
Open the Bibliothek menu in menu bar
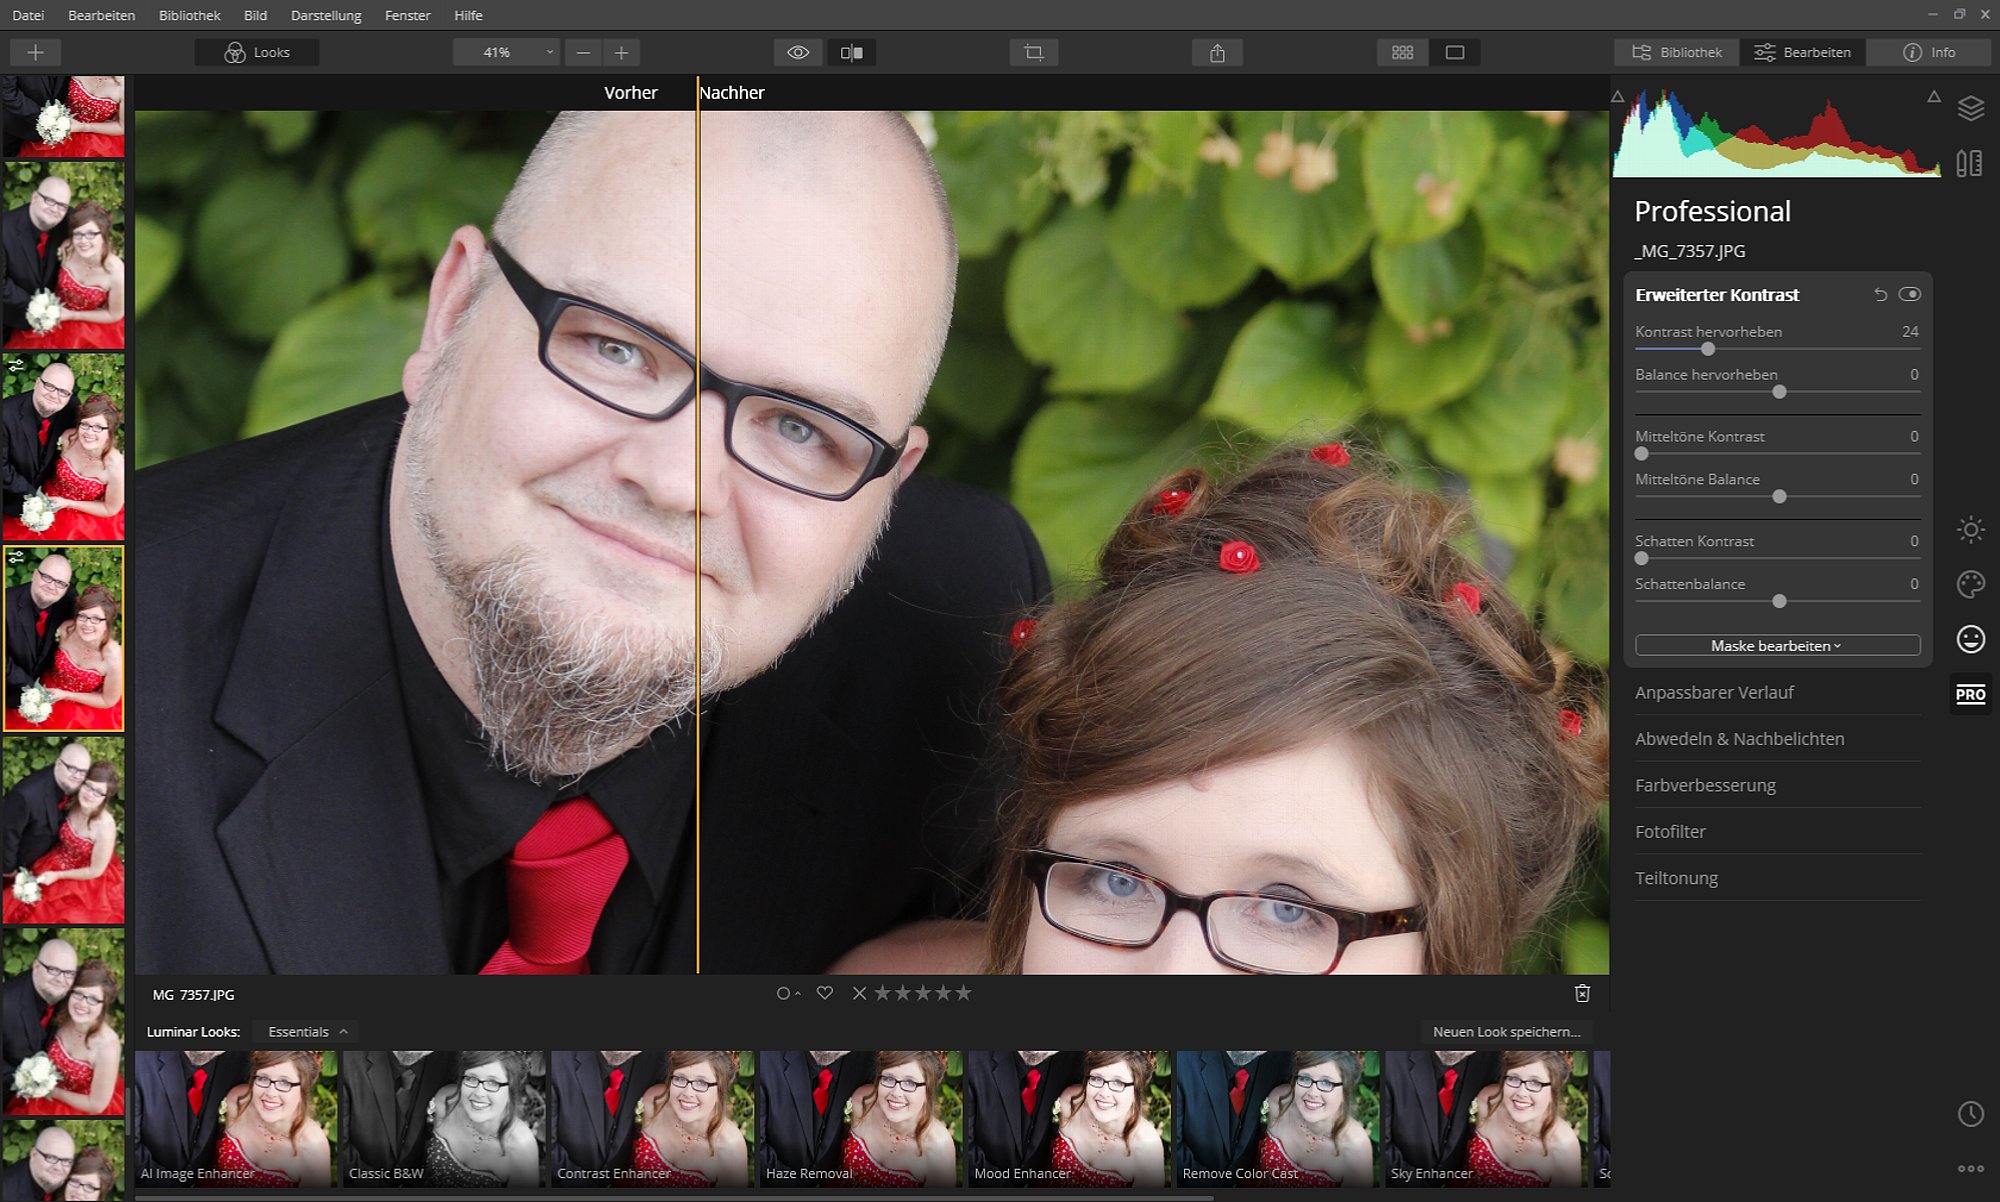click(x=189, y=15)
